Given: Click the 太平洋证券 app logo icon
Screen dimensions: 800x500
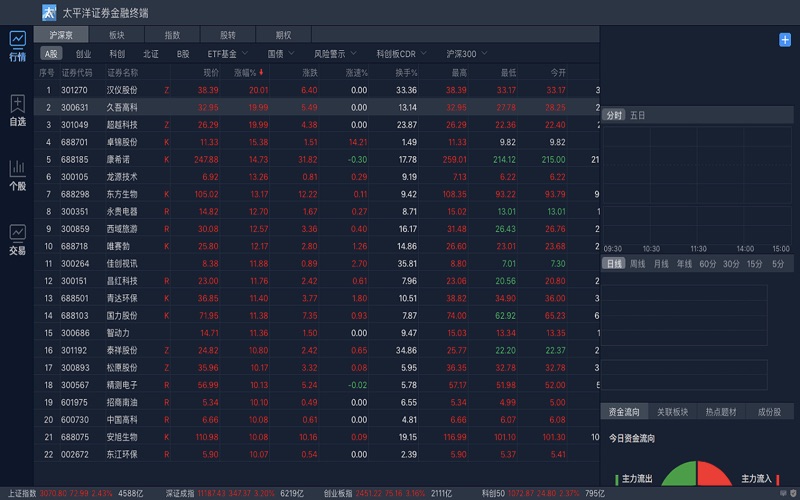Looking at the screenshot, I should [49, 12].
